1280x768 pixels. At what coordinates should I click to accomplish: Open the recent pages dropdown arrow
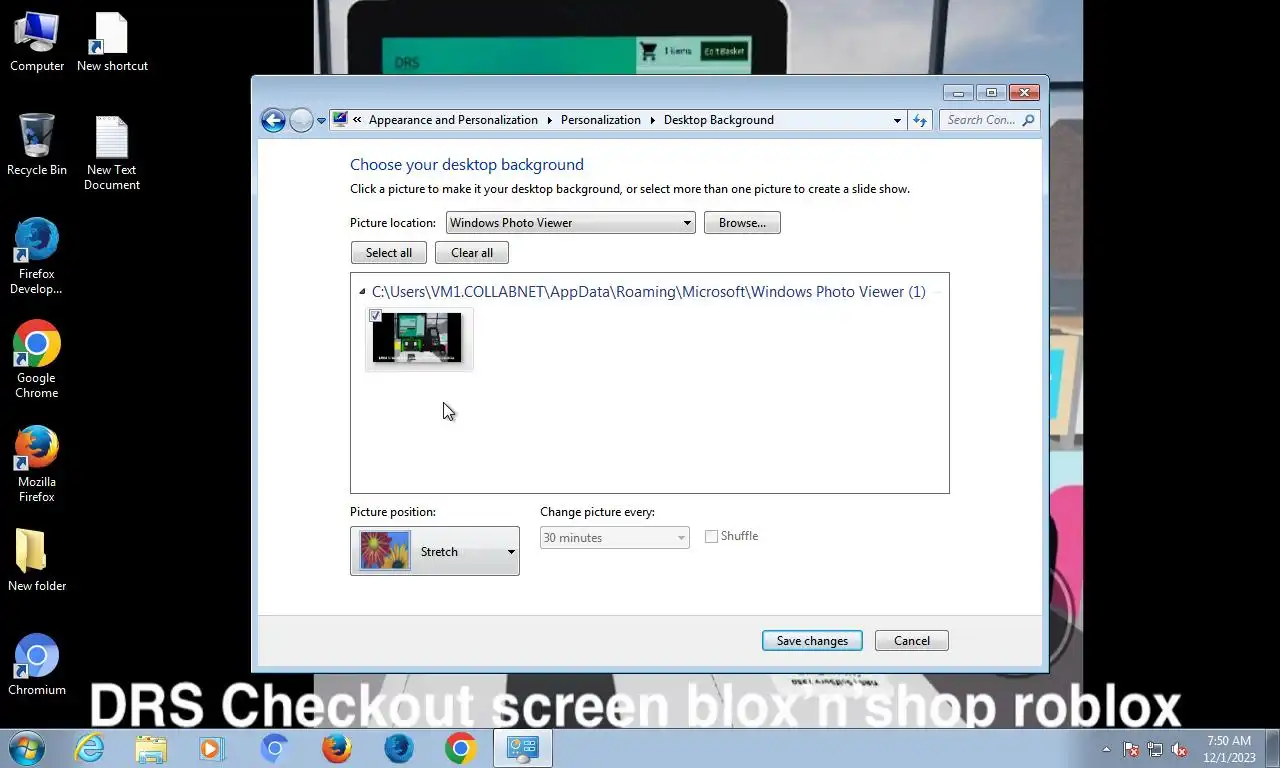click(x=321, y=121)
